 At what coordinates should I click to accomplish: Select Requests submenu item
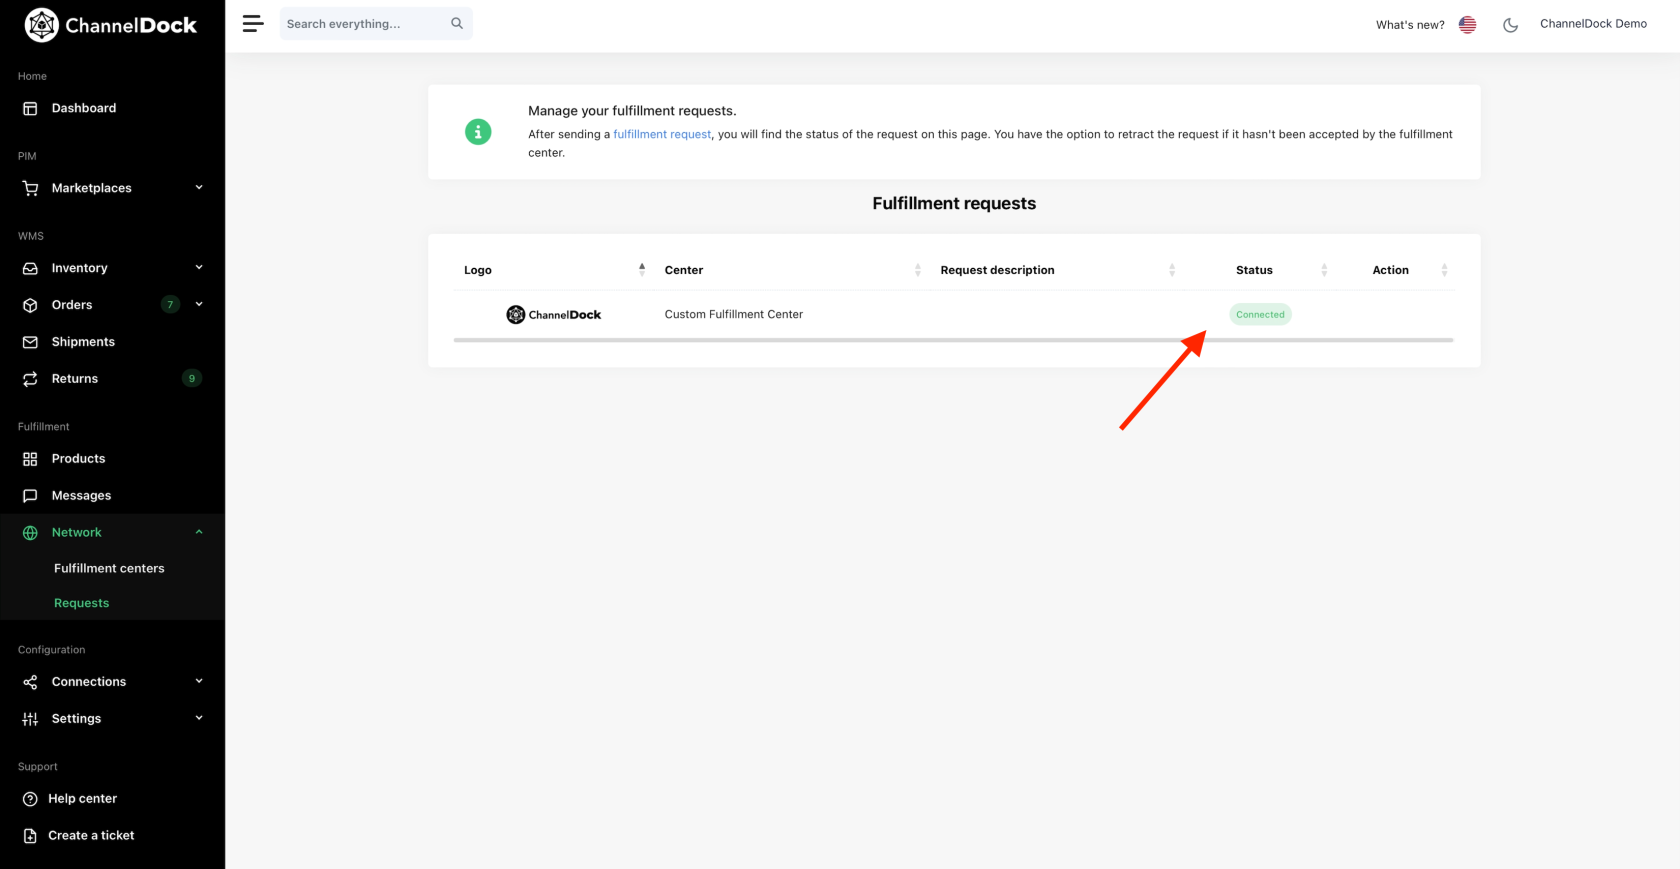(x=81, y=603)
